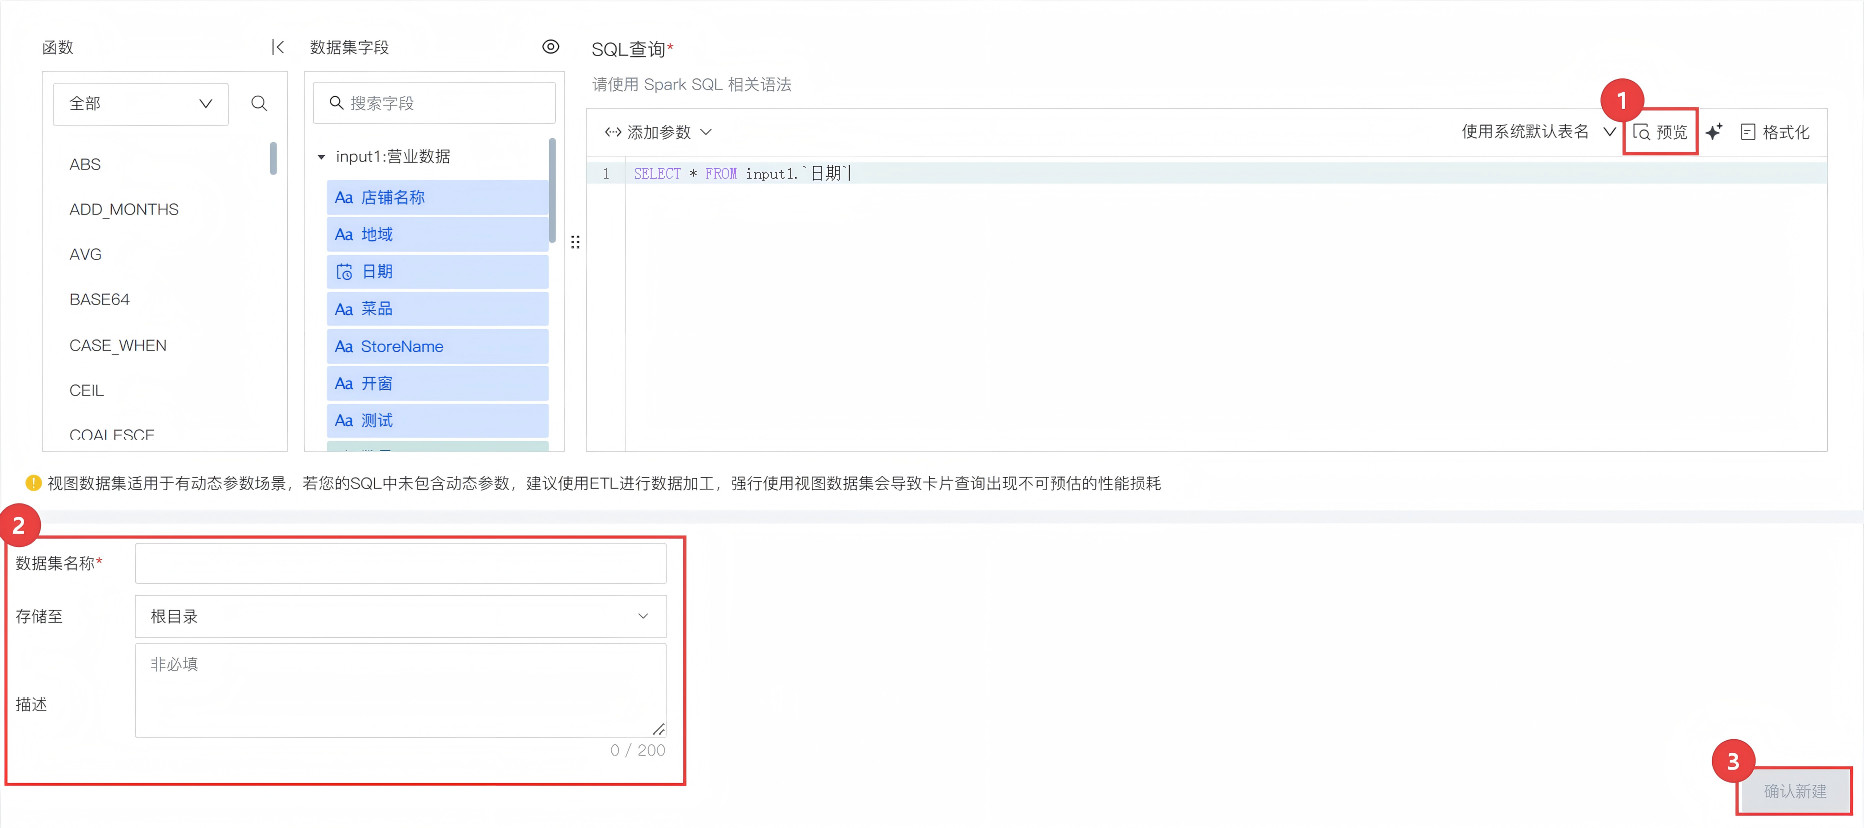1864x828 pixels.
Task: Choose the ADD_MONTHS function
Action: coord(124,209)
